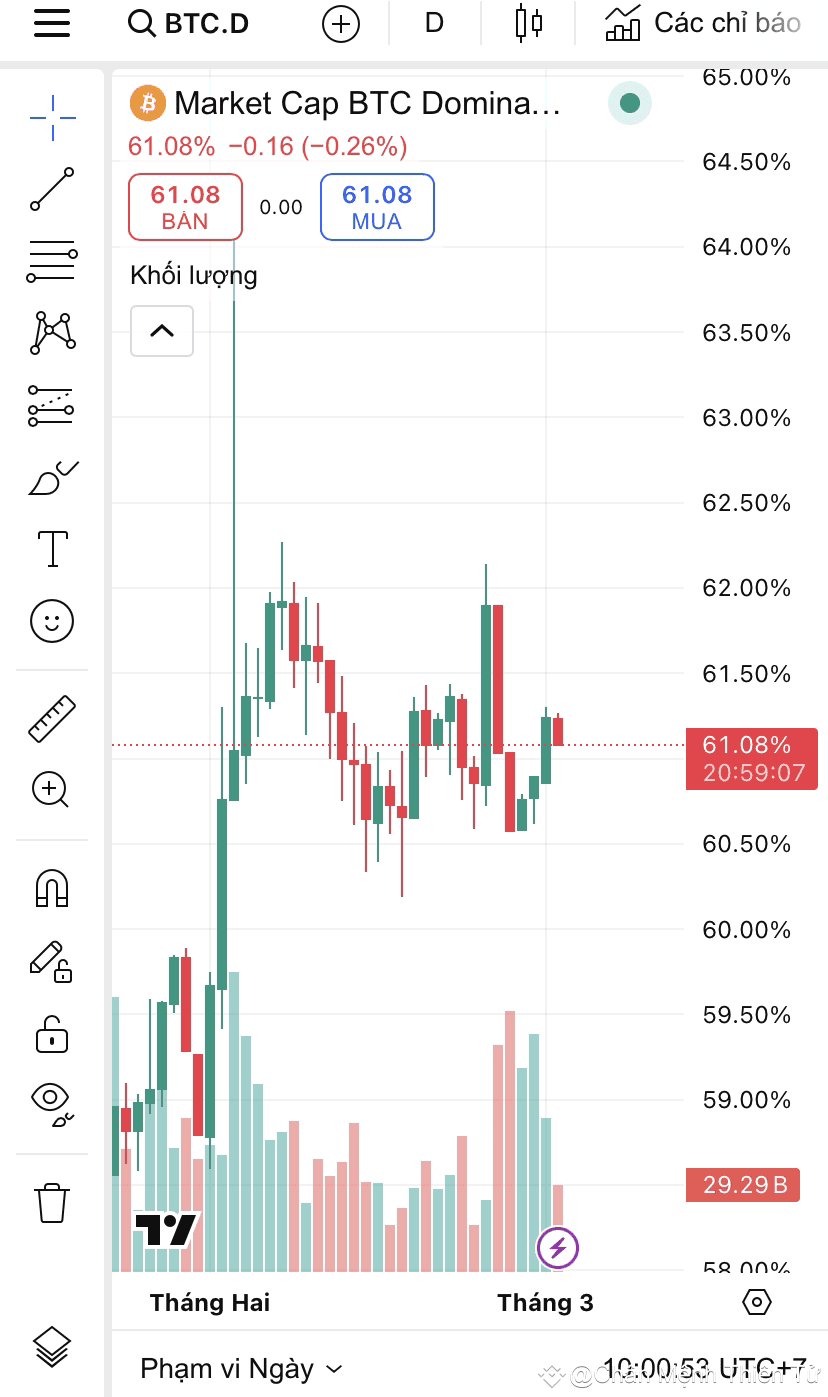Image resolution: width=828 pixels, height=1397 pixels.
Task: Enable magnet mode for drawings
Action: (52, 889)
